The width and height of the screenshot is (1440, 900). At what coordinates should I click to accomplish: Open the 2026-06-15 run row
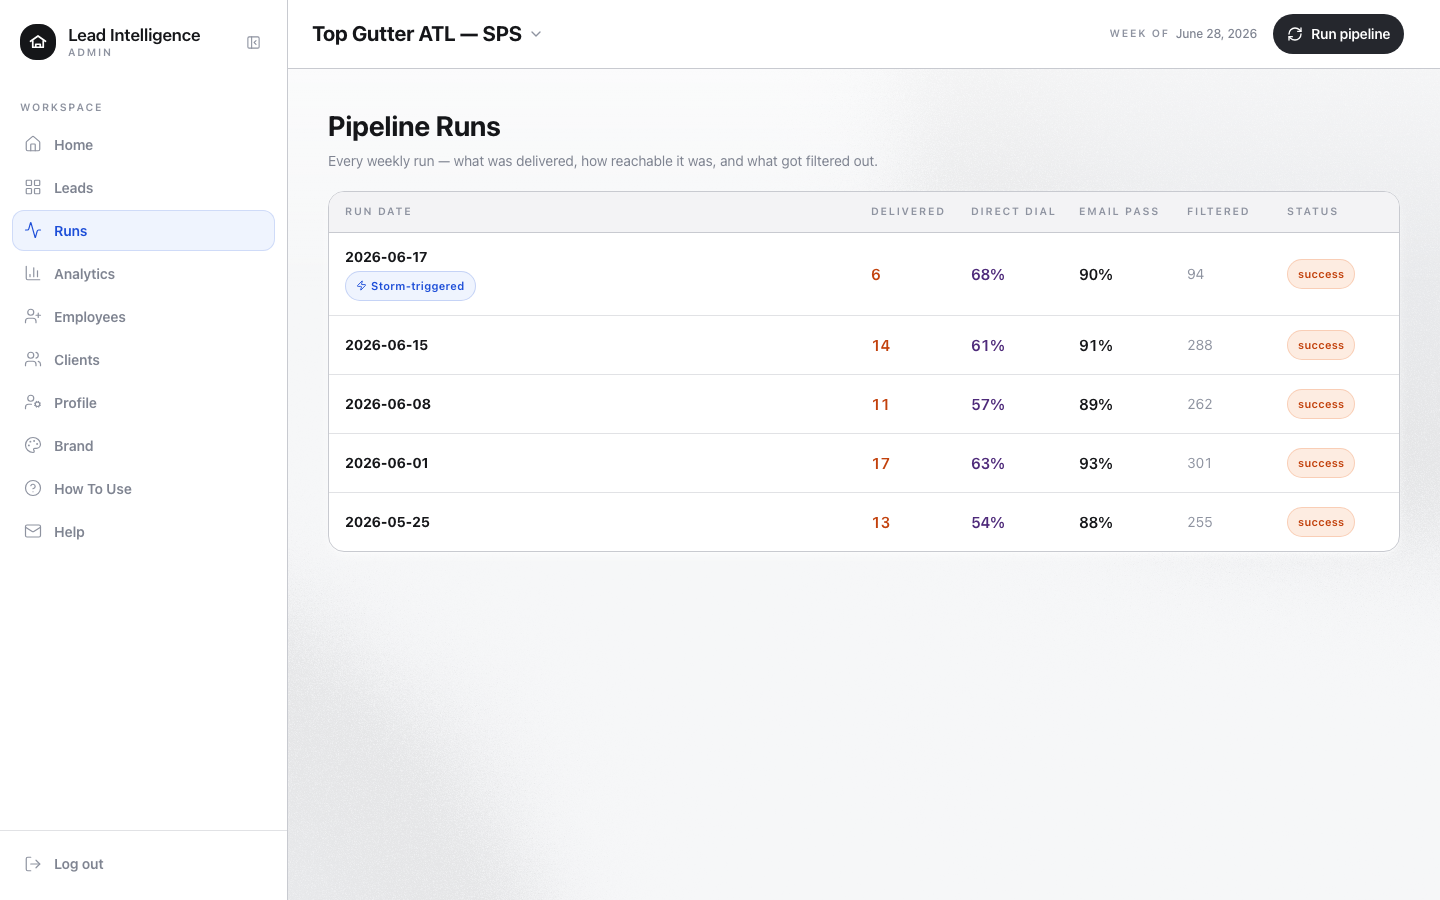pyautogui.click(x=864, y=345)
